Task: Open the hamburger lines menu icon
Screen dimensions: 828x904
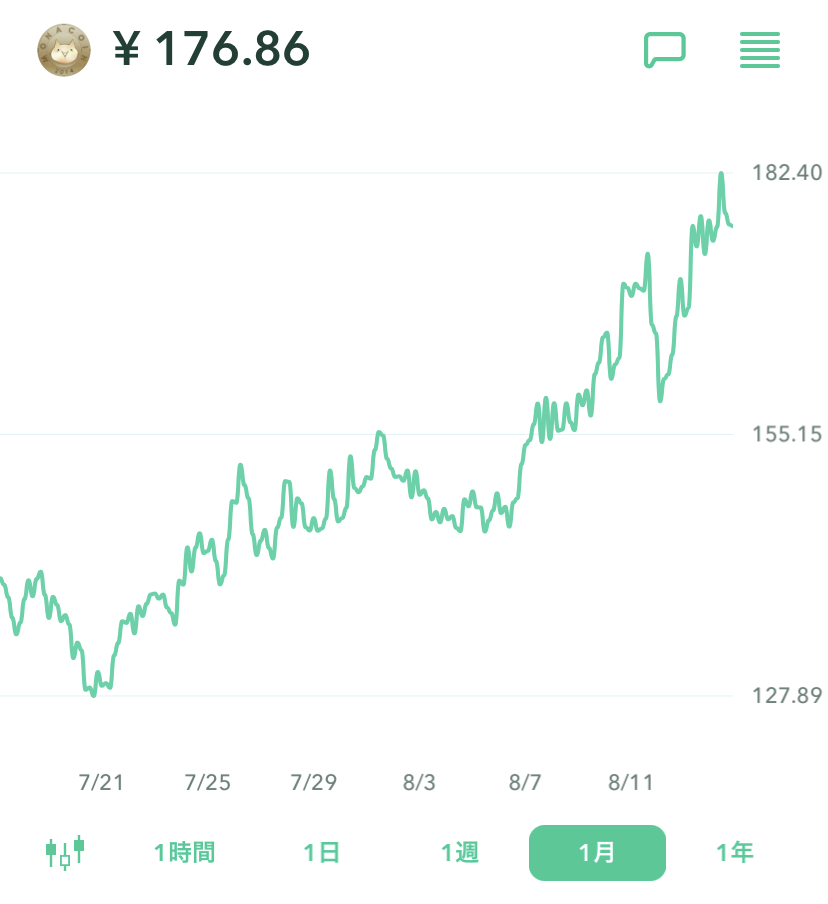Action: pos(760,49)
